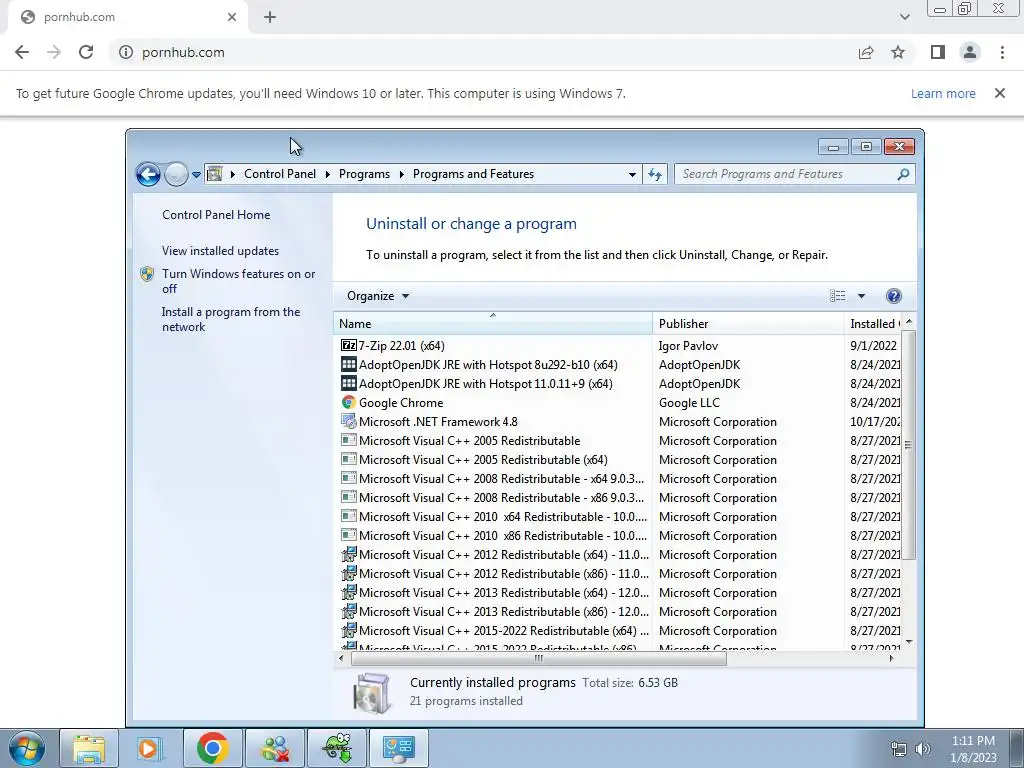
Task: Select Visual C++ 2012 Redistributable (x64) entry
Action: coord(494,554)
